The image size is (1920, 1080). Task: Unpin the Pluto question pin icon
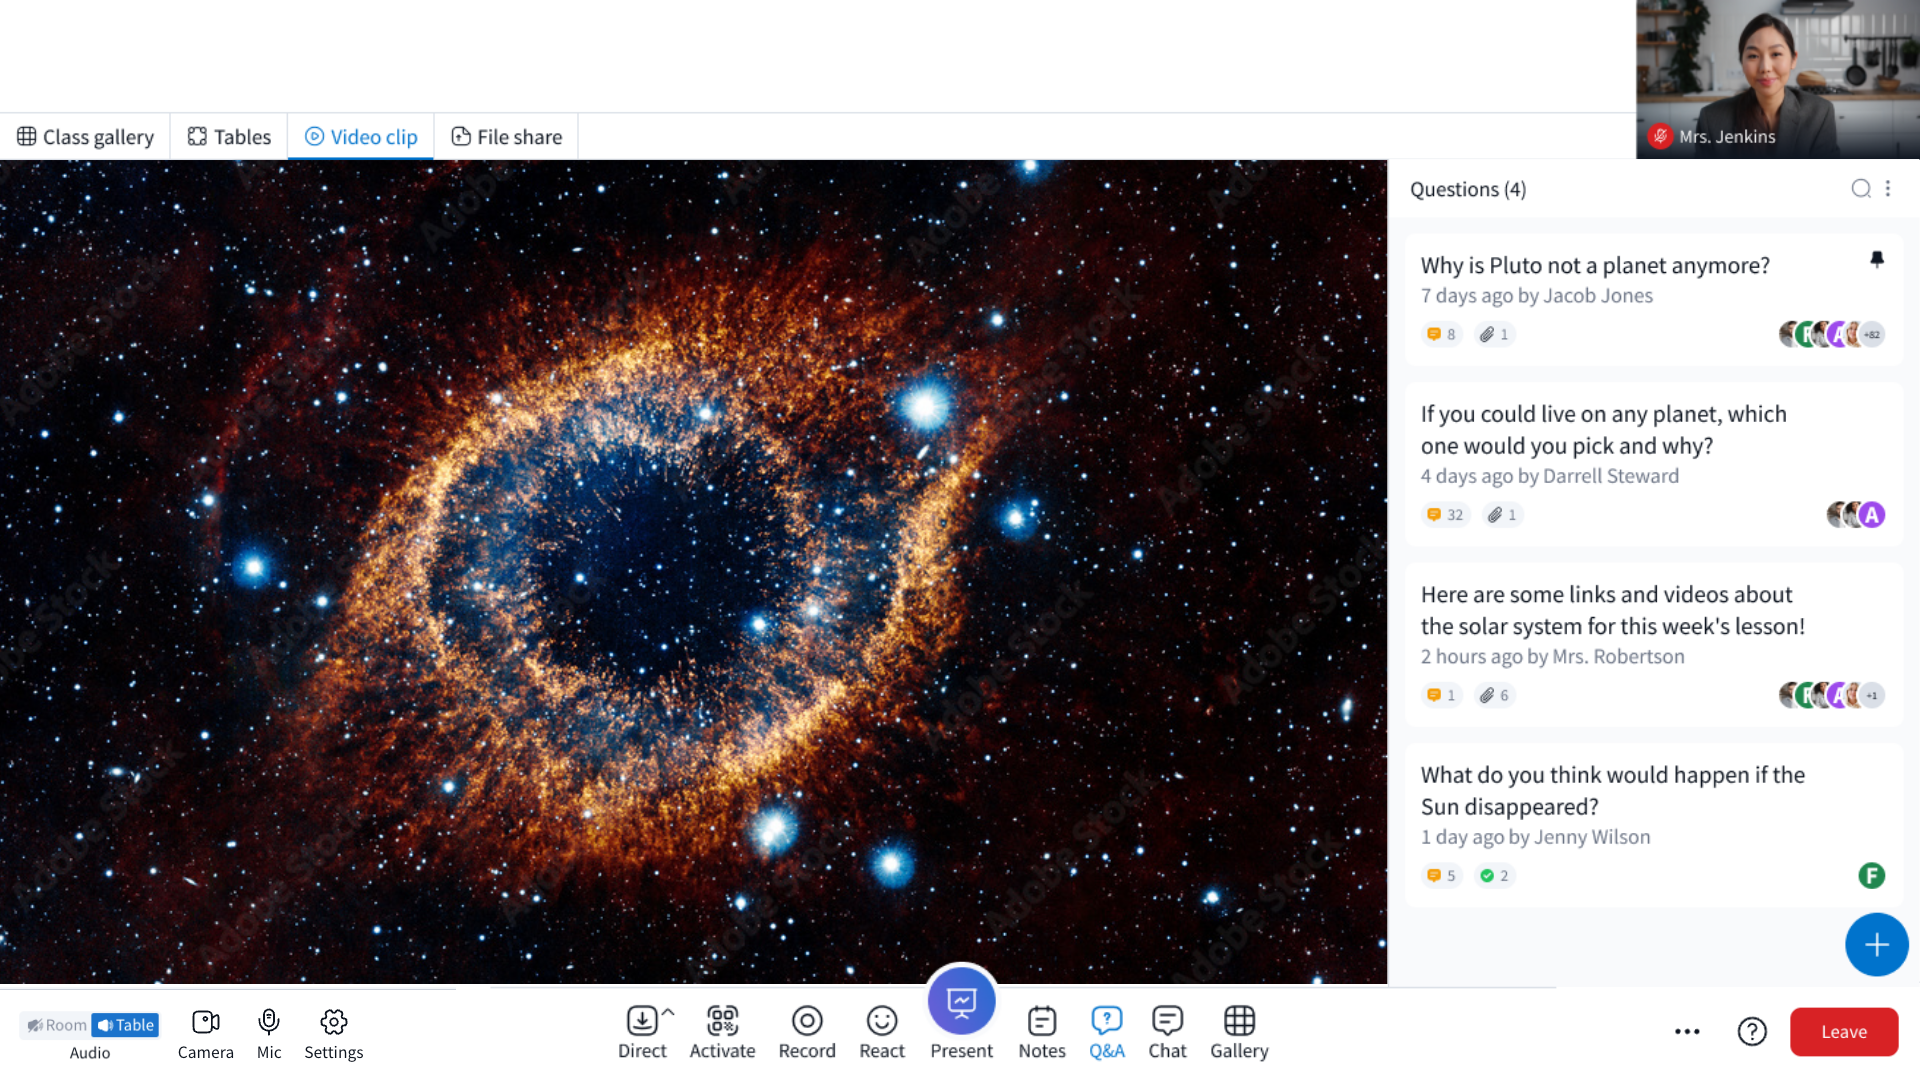click(1877, 260)
